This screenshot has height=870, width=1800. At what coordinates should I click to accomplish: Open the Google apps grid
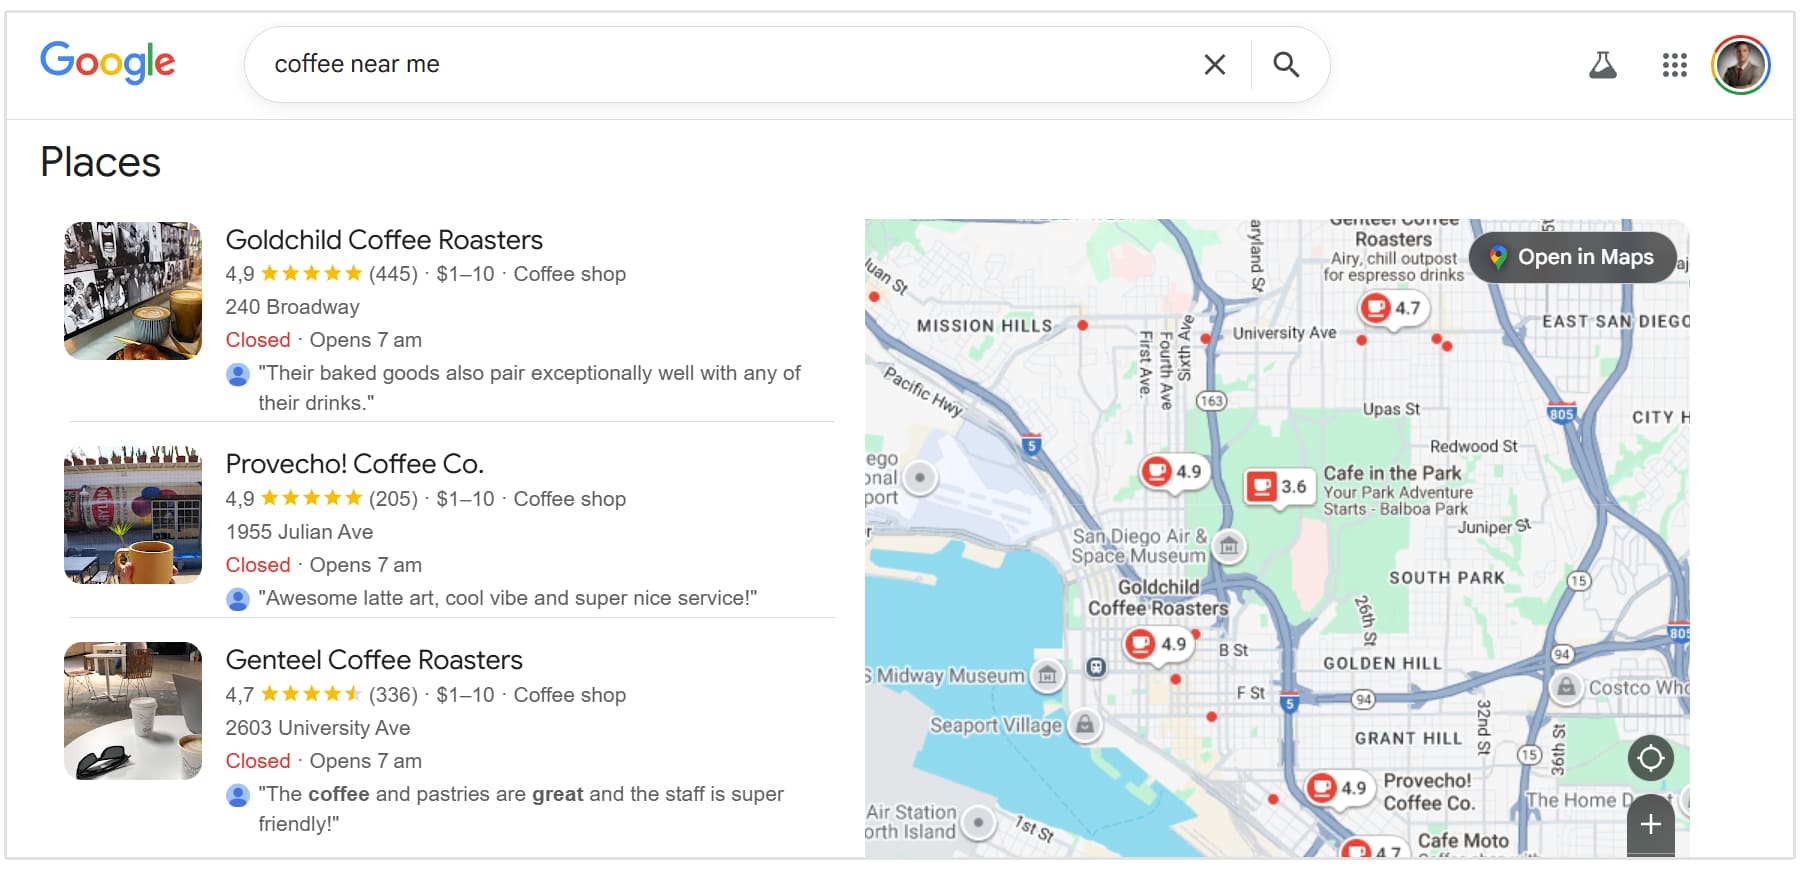1674,66
